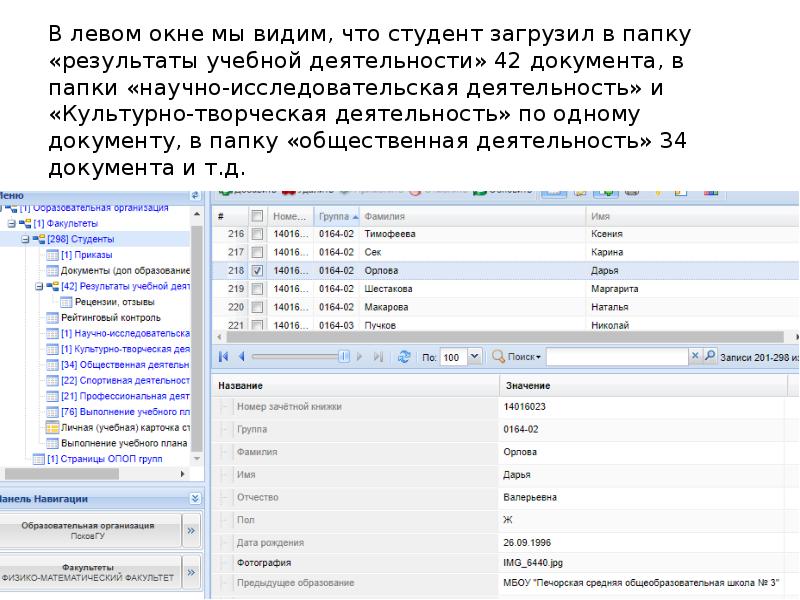The height and width of the screenshot is (600, 800).
Task: Collapse the [298] Студенты tree node
Action: pos(25,239)
